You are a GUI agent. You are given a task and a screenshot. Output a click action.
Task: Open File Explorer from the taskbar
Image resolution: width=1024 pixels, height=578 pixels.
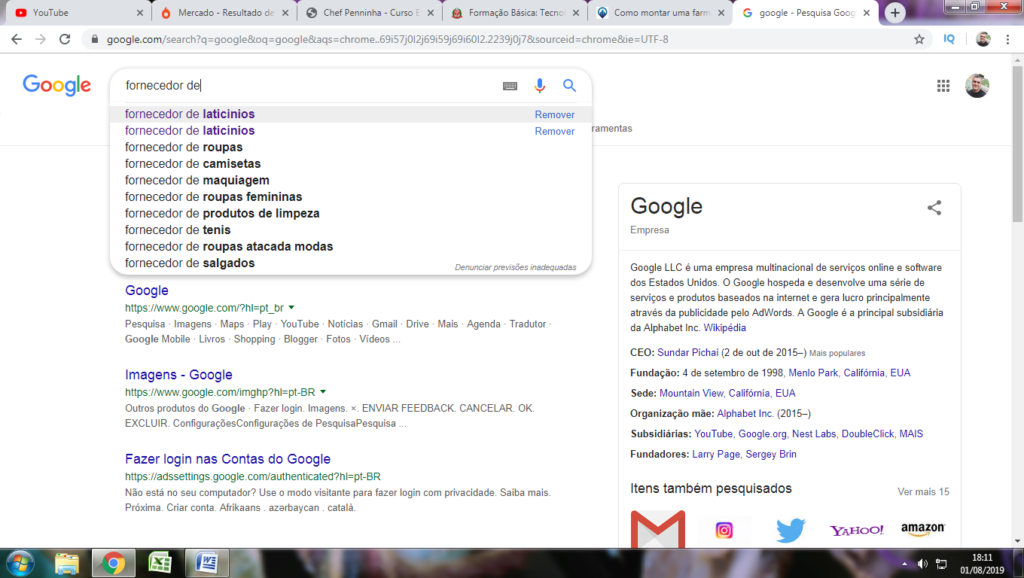[67, 563]
